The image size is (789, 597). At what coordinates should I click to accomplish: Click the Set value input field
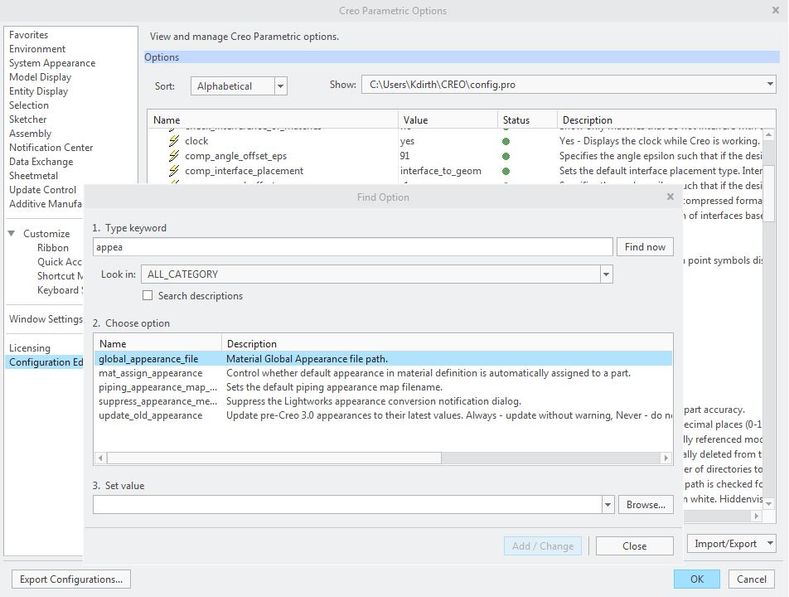click(348, 504)
